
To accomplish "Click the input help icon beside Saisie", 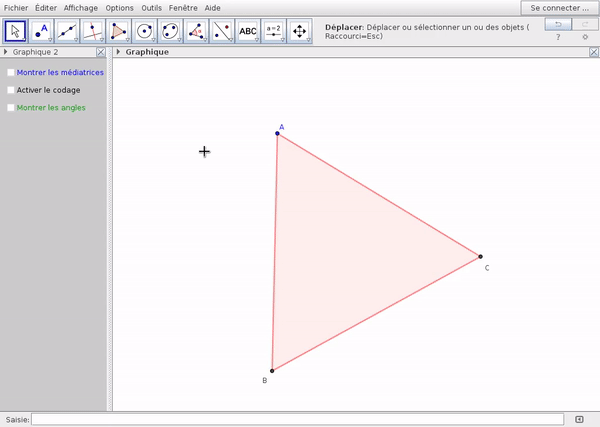I will [x=579, y=419].
